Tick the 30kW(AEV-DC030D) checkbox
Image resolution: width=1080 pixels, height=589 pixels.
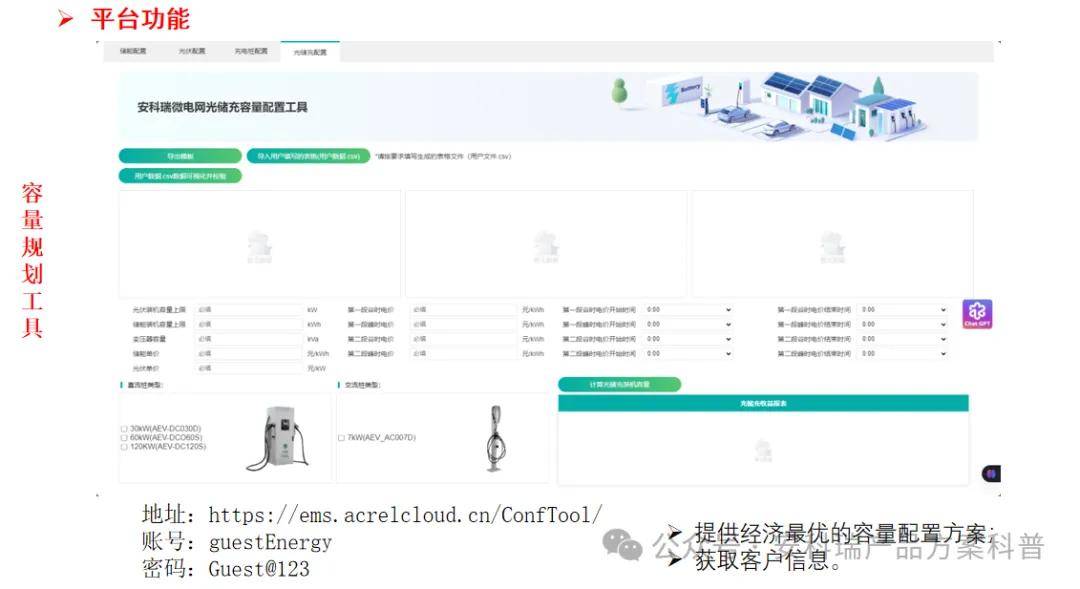coord(124,428)
